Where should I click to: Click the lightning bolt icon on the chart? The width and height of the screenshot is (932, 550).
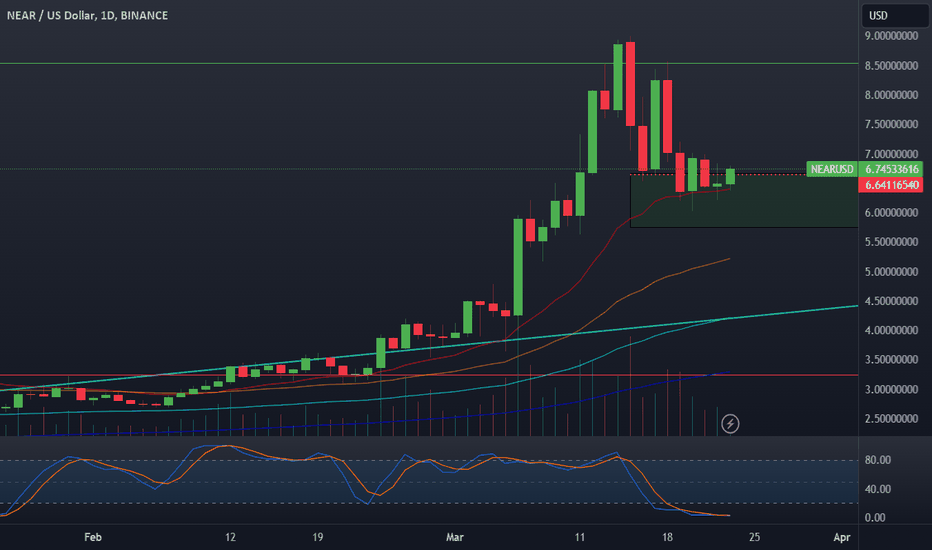coord(730,424)
